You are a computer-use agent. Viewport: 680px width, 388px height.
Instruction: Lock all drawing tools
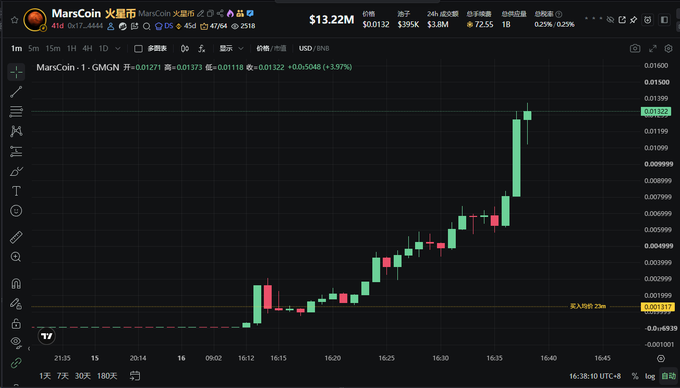[16, 323]
